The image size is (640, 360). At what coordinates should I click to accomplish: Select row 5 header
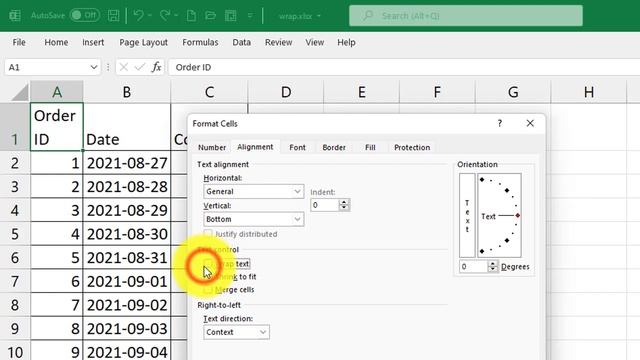pyautogui.click(x=15, y=234)
